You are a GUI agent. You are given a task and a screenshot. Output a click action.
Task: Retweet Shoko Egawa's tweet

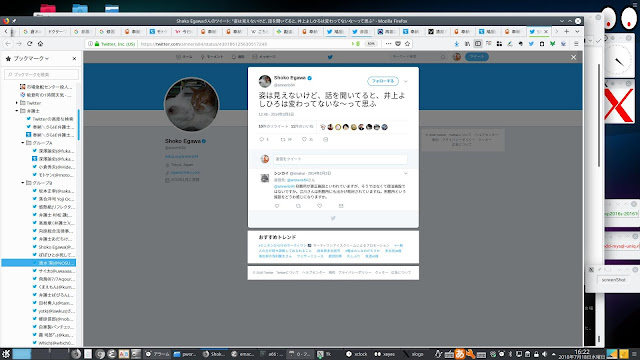tap(283, 140)
